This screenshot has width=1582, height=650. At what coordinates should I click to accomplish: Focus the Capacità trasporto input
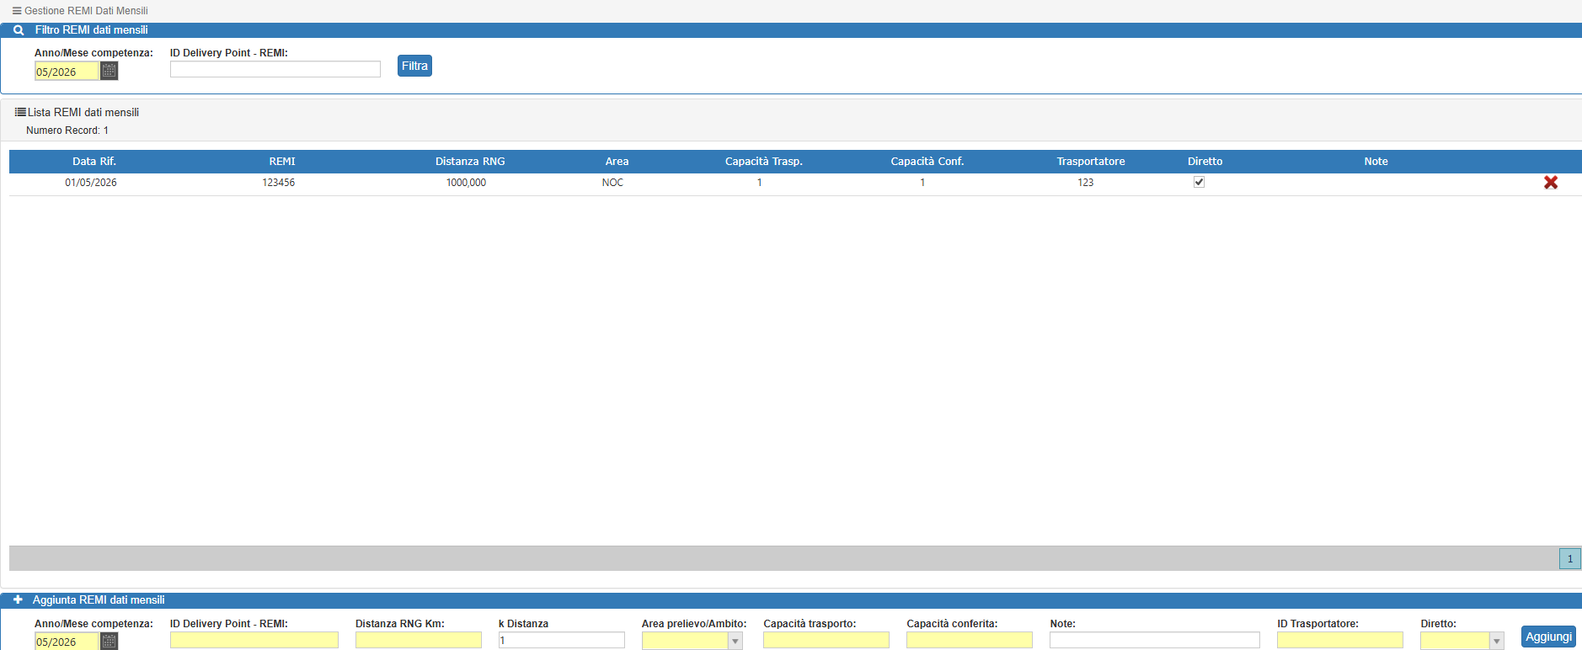(826, 640)
